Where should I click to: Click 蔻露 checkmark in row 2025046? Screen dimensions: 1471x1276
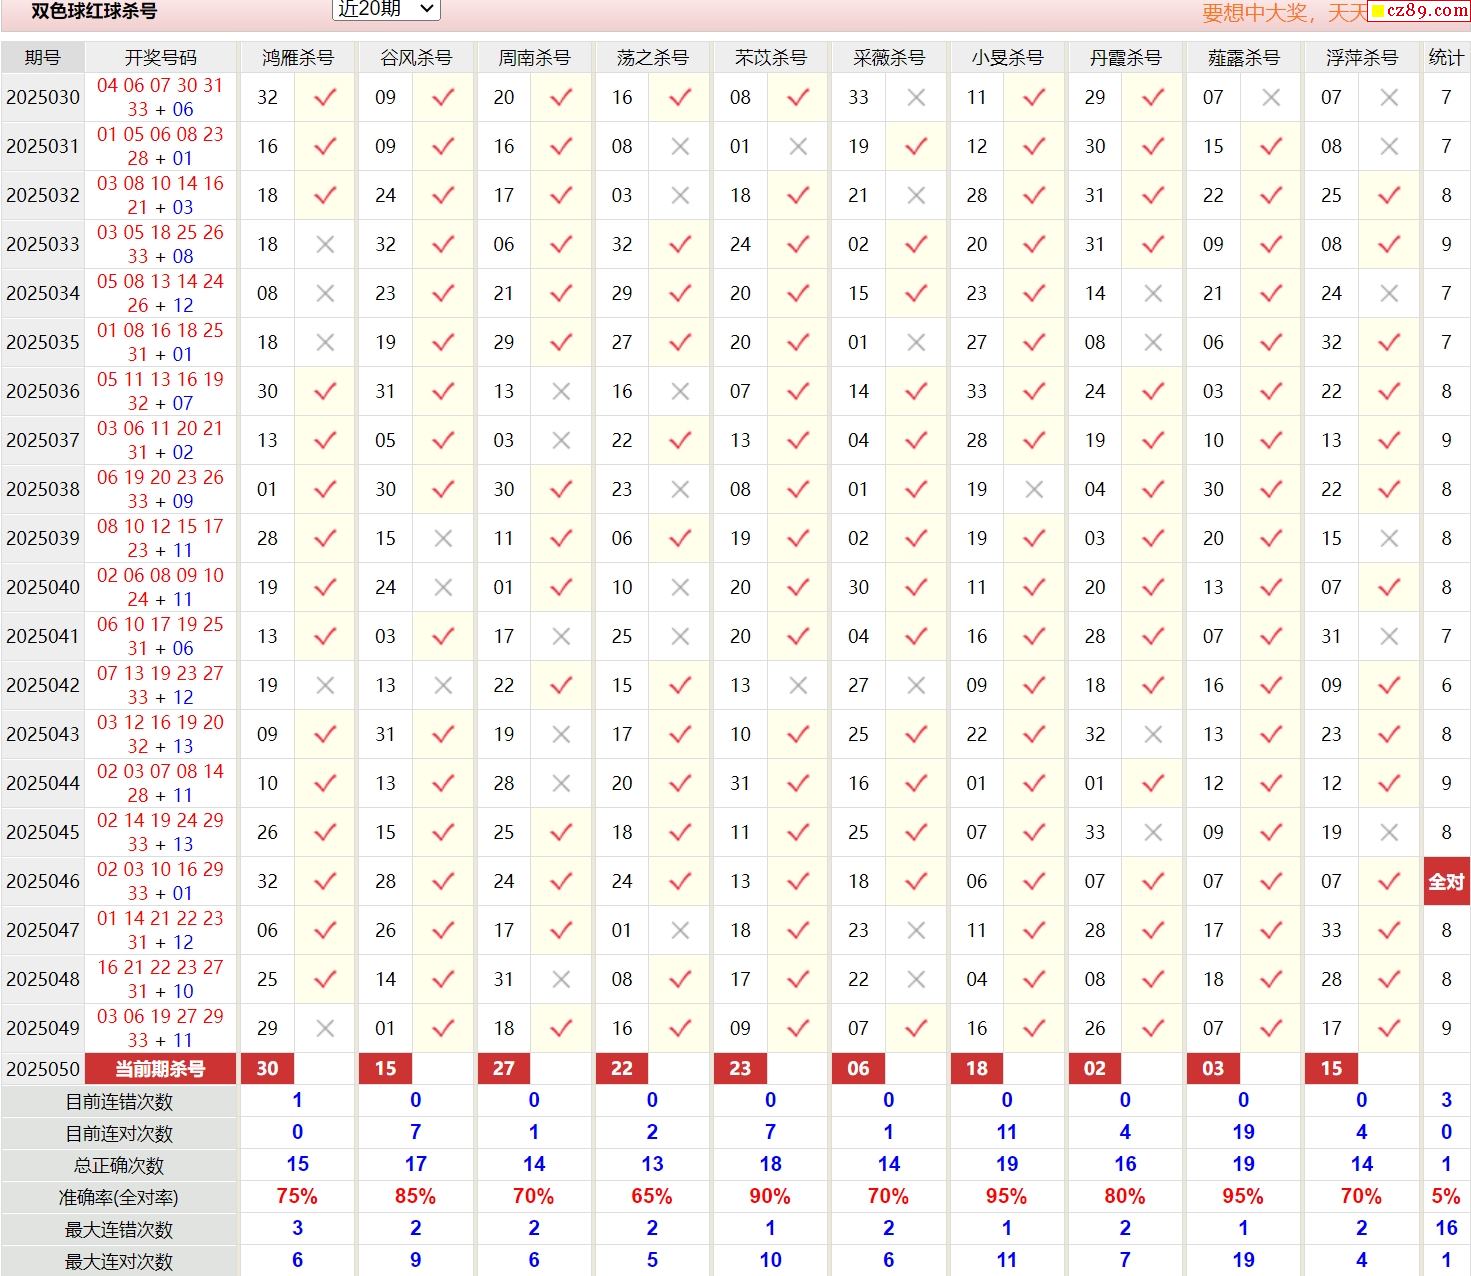1271,881
